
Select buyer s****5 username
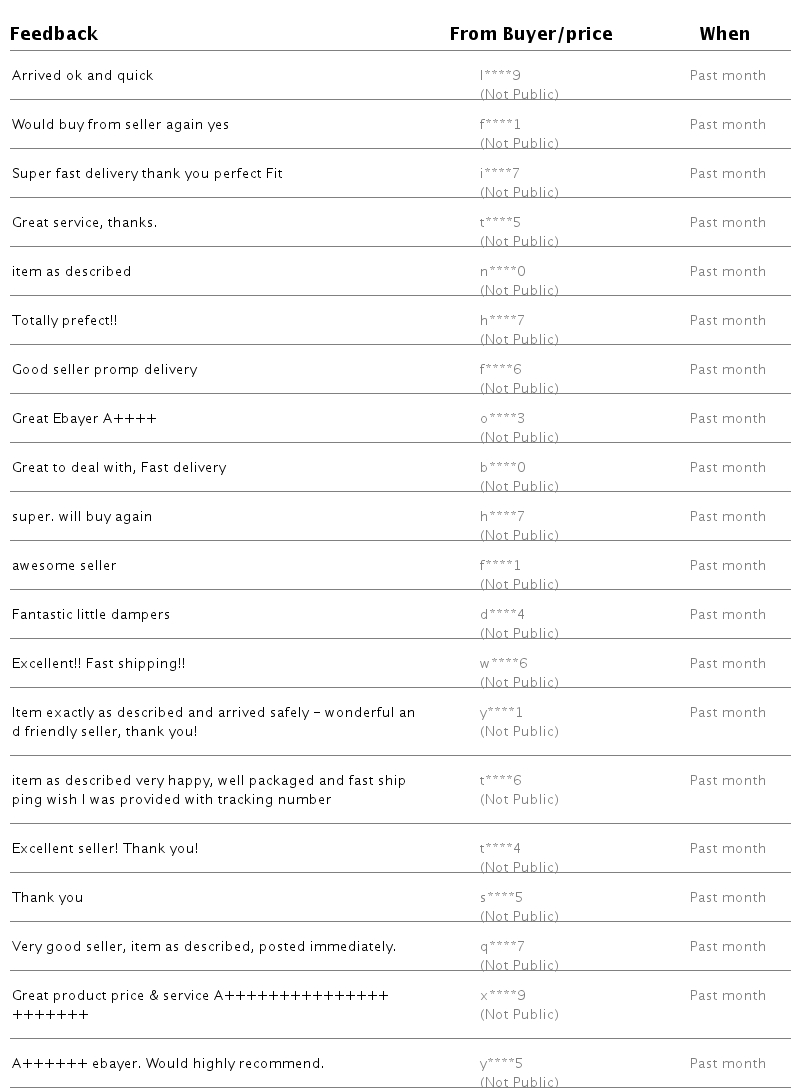coord(501,898)
